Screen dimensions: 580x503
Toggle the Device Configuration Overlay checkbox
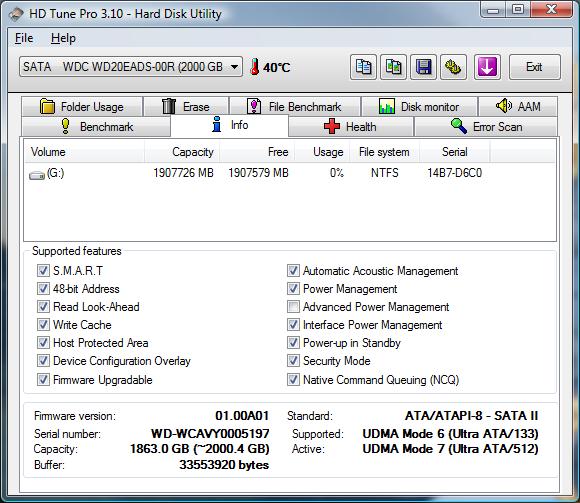click(43, 361)
